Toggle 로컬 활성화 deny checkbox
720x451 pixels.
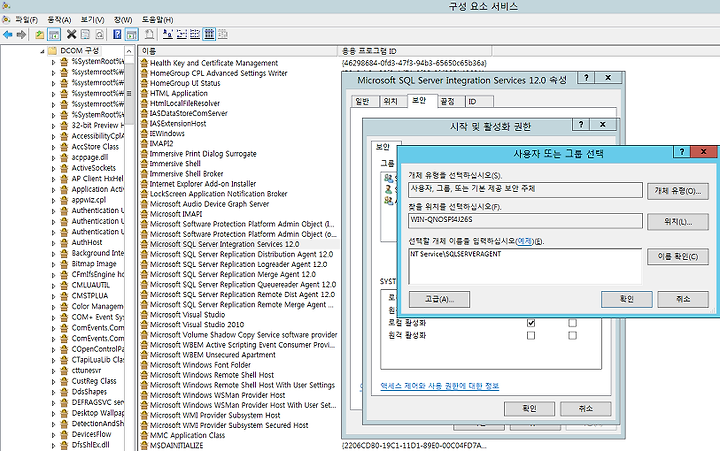[x=572, y=323]
